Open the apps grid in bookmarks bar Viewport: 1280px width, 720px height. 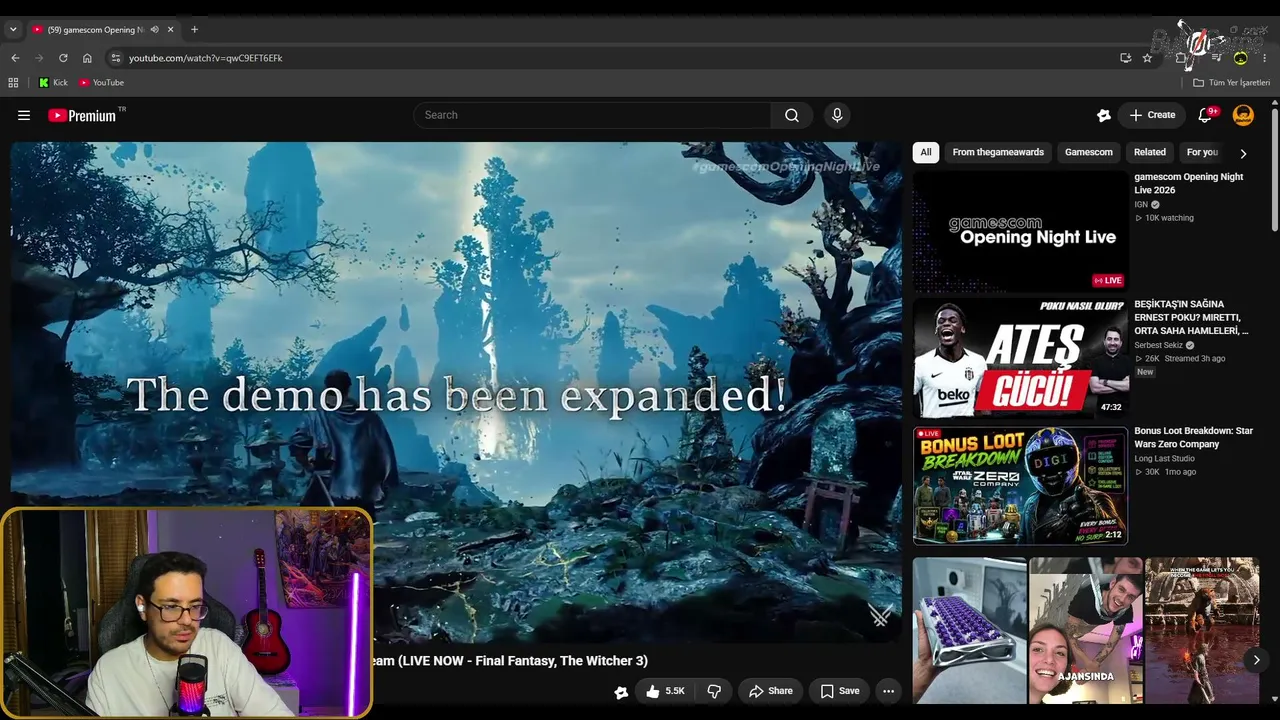(x=13, y=83)
